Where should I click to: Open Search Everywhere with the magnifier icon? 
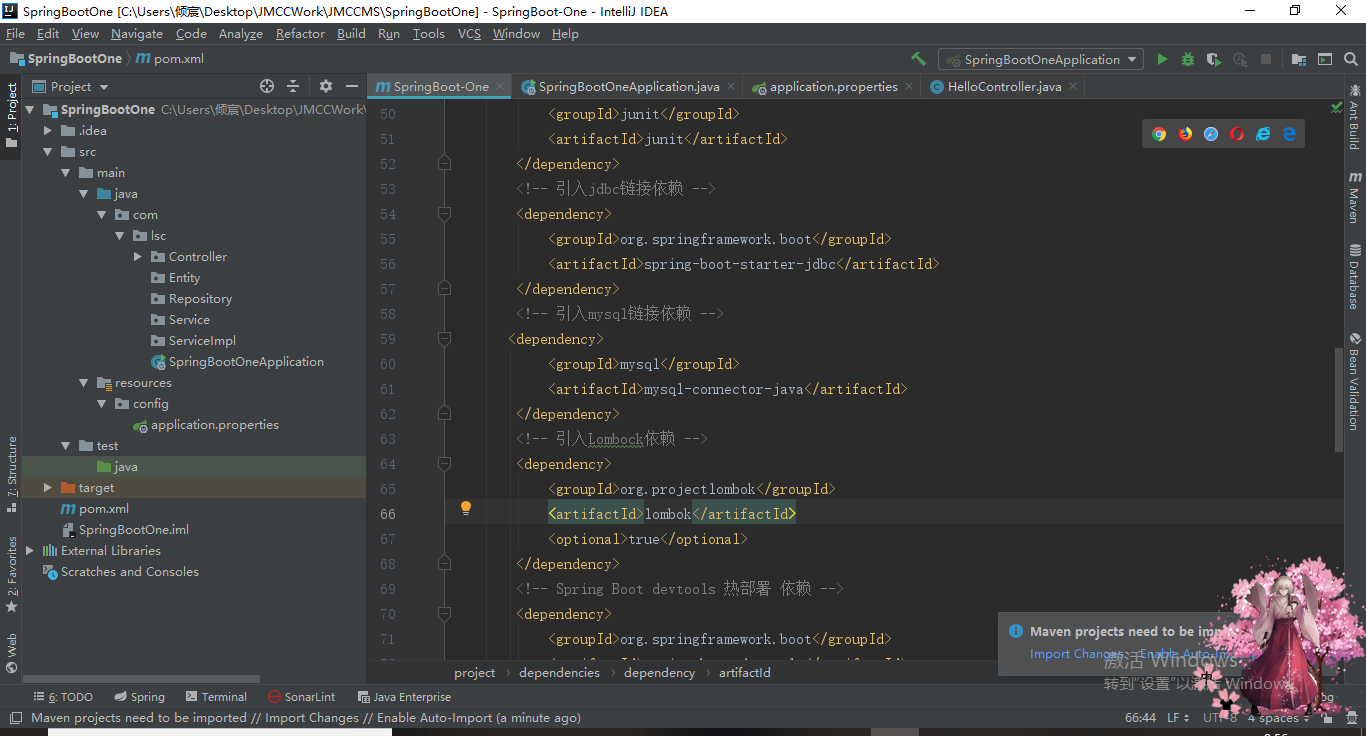tap(1350, 59)
